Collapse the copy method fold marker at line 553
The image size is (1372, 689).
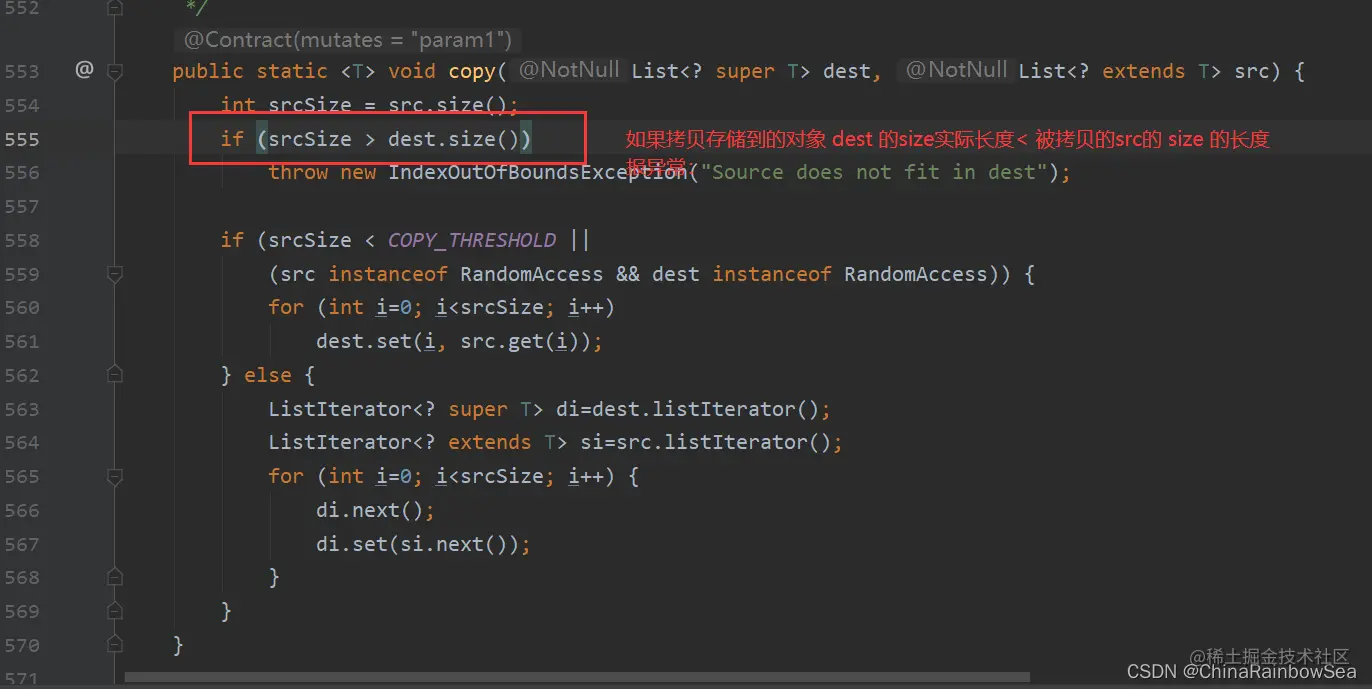(x=115, y=71)
